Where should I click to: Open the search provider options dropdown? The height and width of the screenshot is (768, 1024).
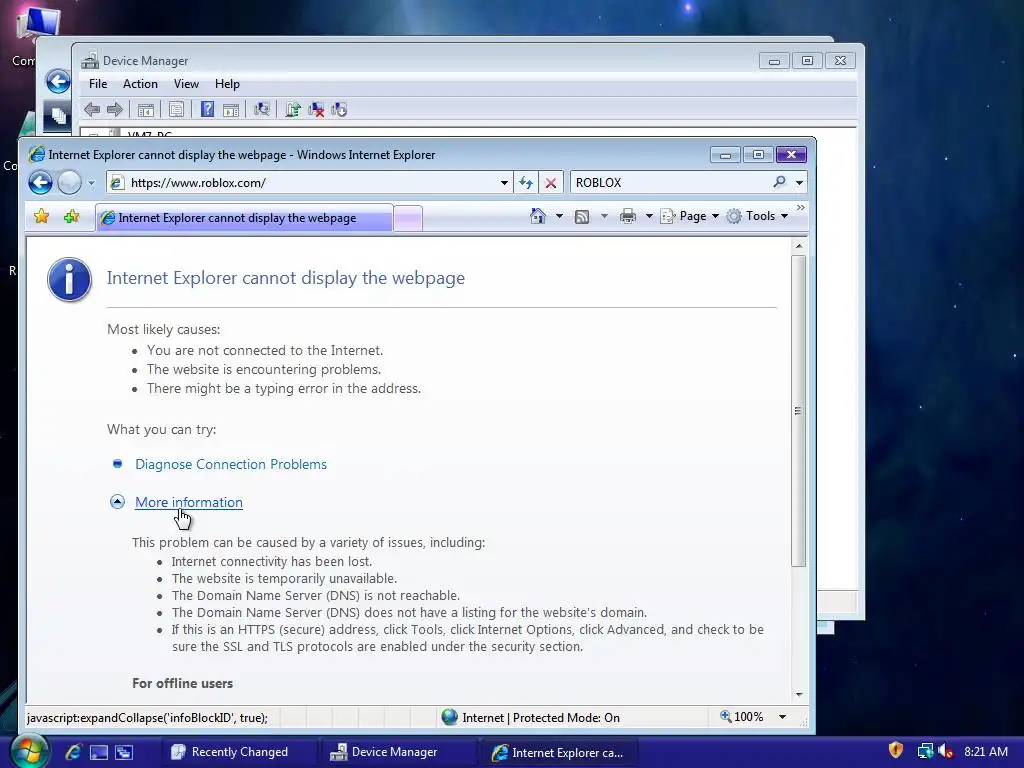coord(799,183)
